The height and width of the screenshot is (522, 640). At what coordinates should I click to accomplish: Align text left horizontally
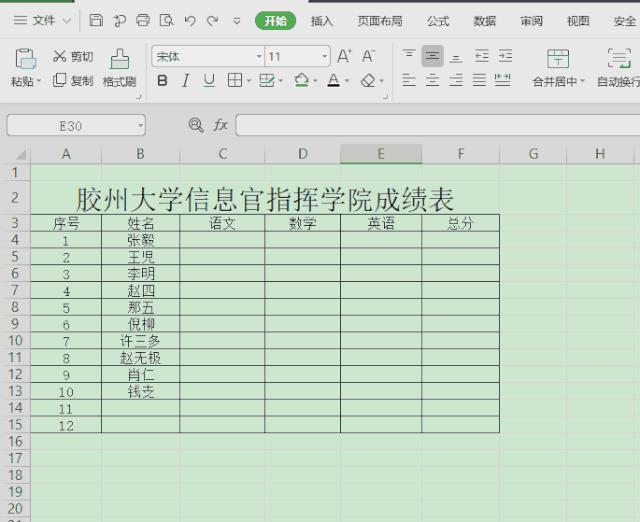409,80
